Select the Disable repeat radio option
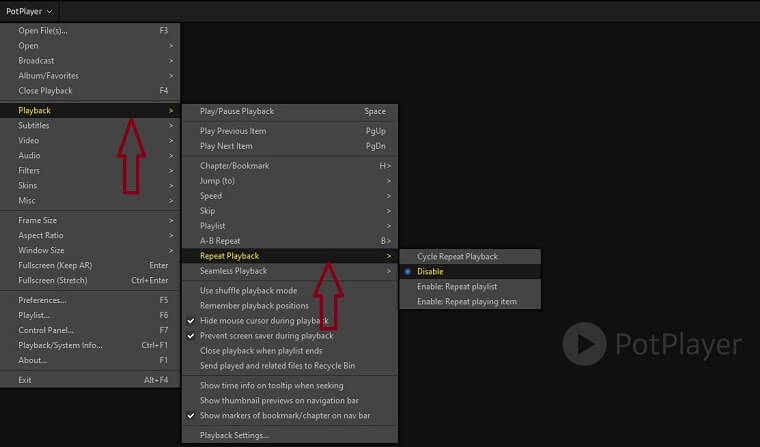Screen dimensions: 760x447 [470, 271]
